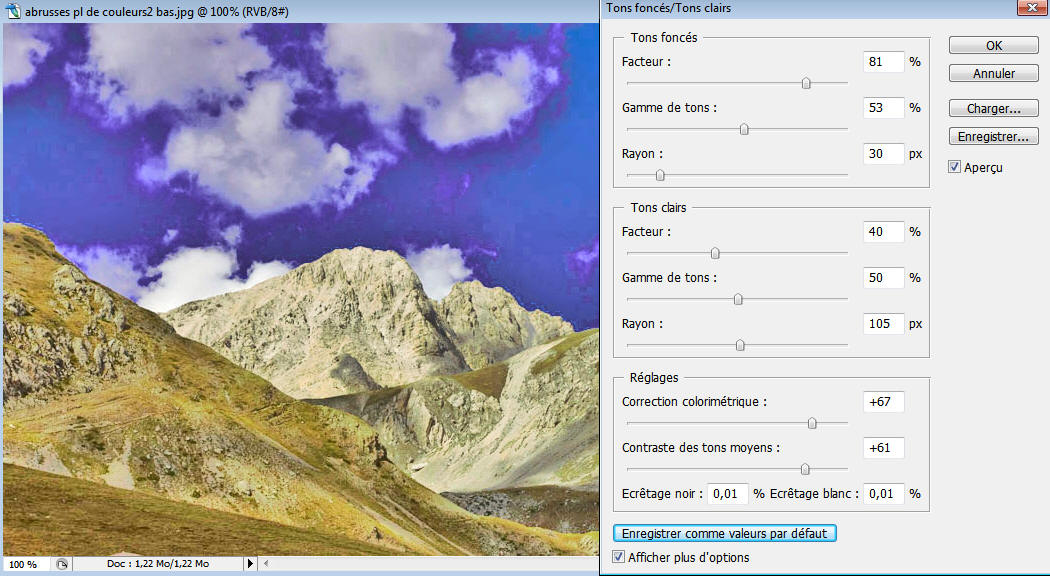Click the Annuler button

(994, 74)
